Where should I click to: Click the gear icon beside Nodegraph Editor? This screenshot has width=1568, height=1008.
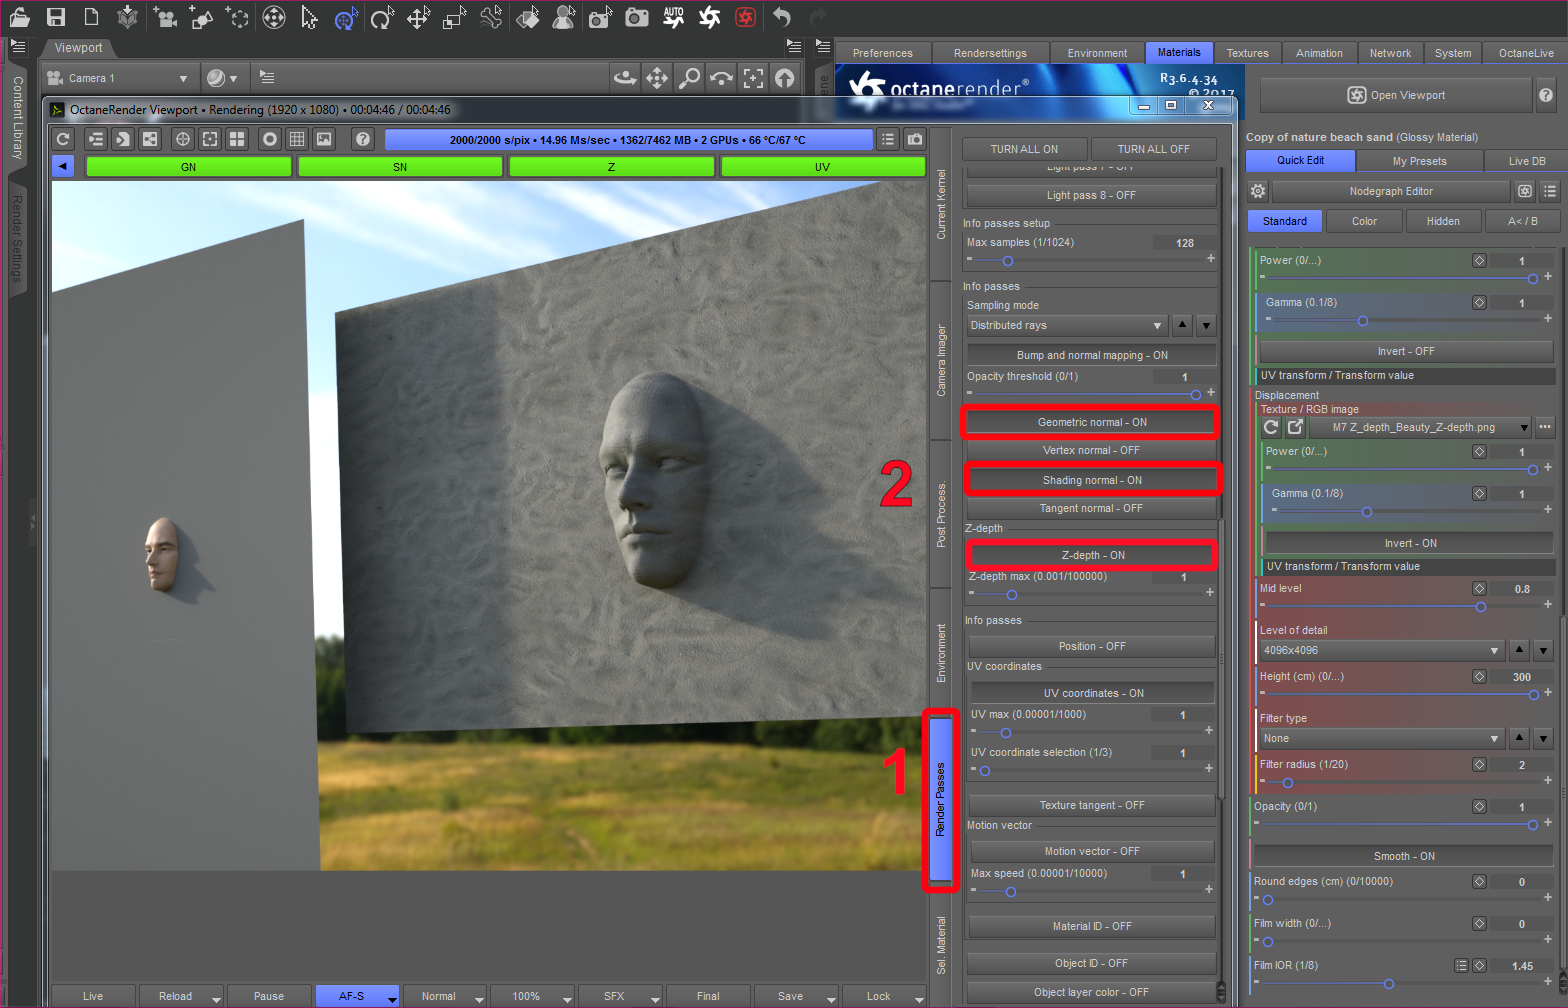pos(1258,191)
